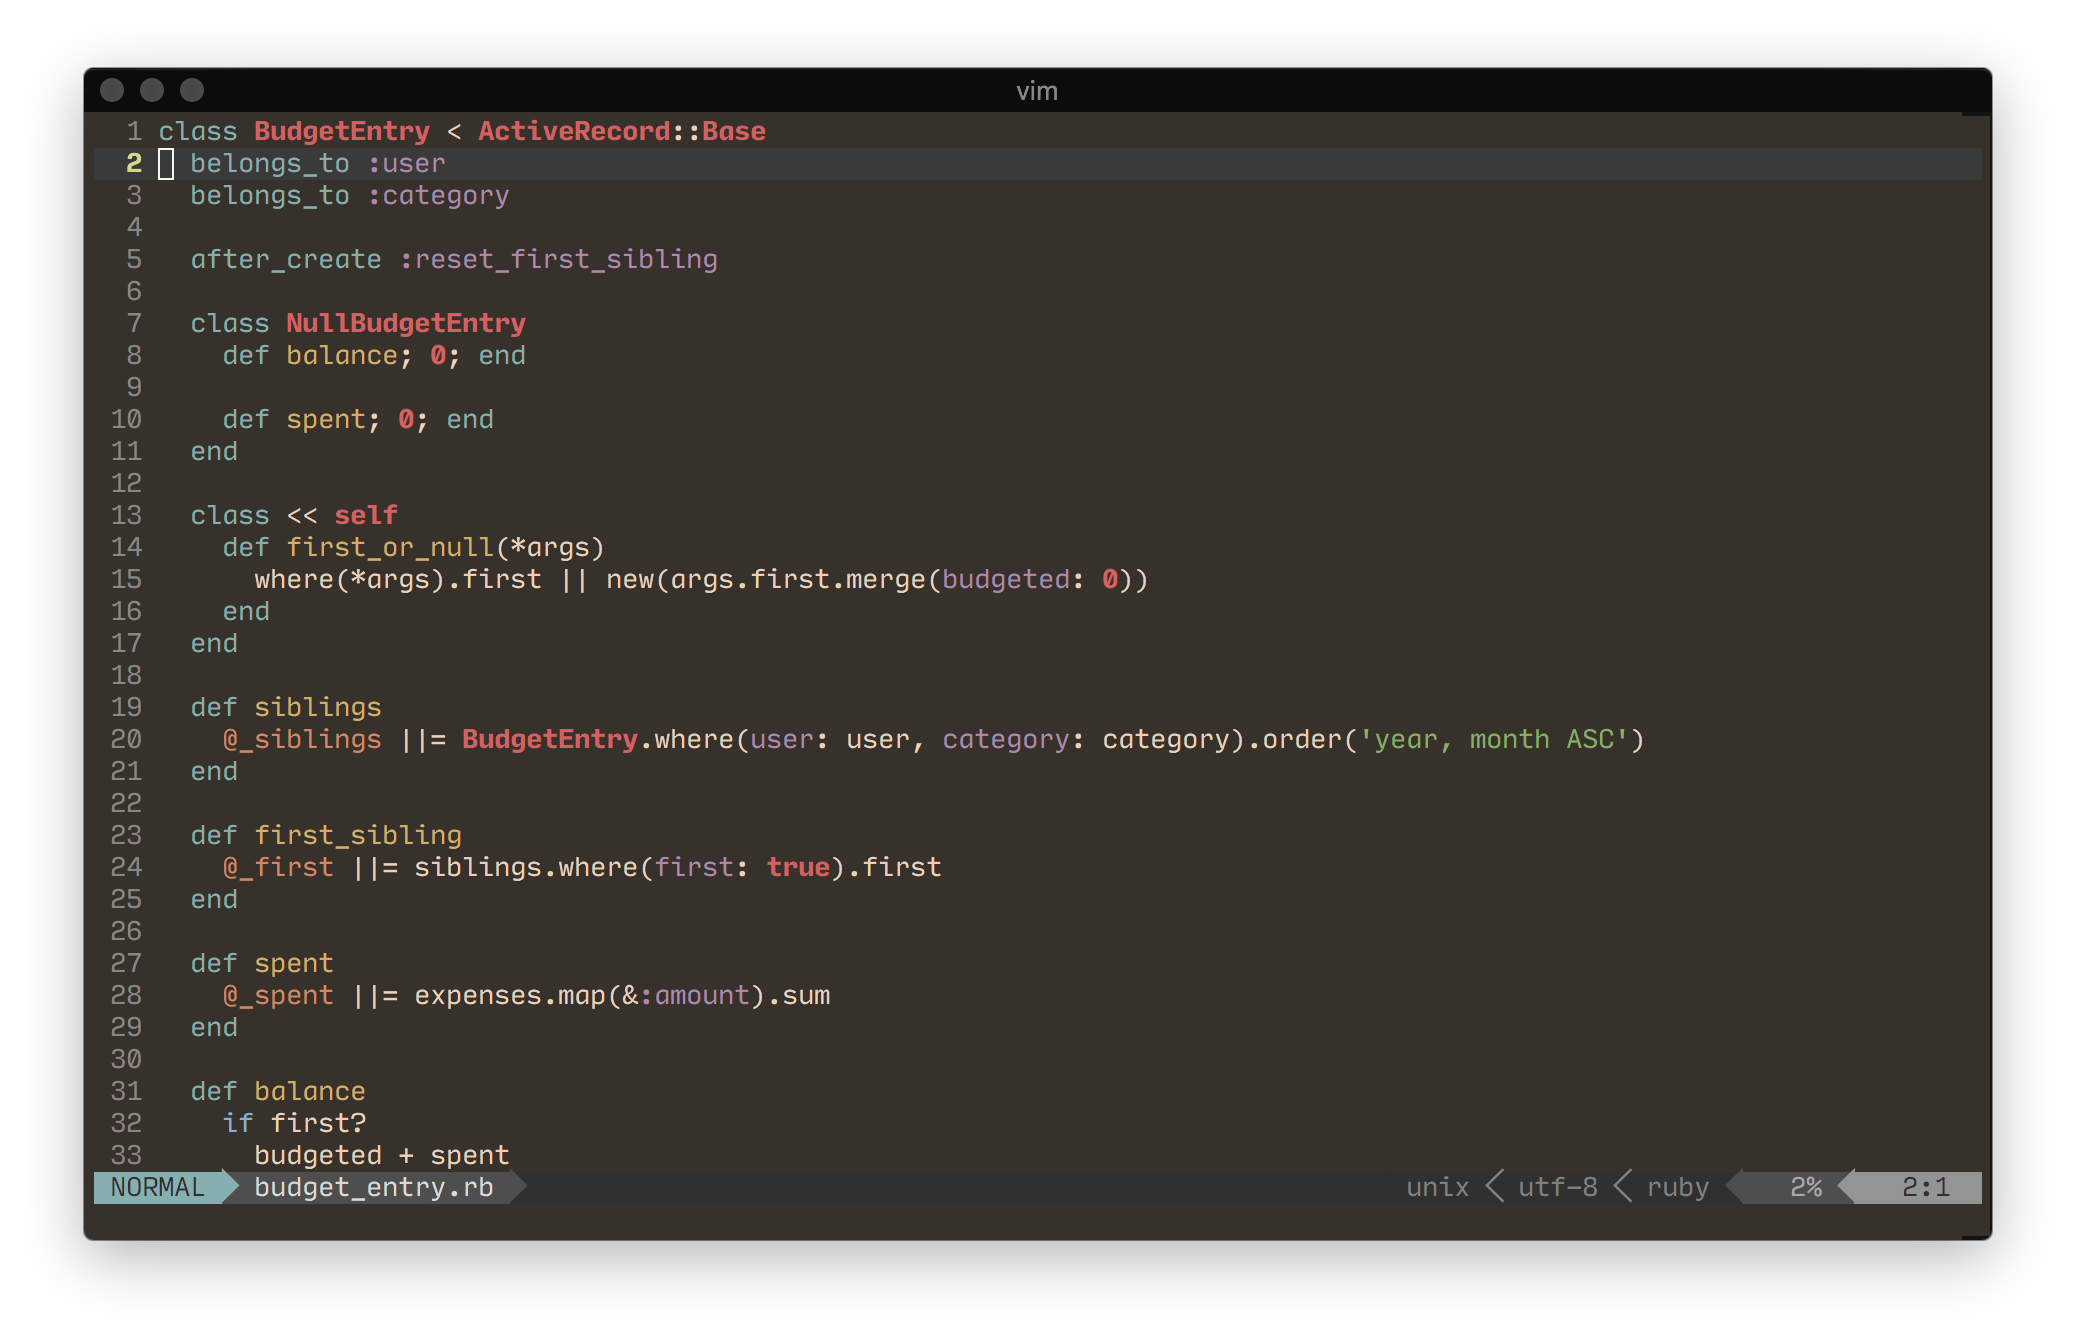
Task: Click the ruby filetype indicator
Action: [x=1678, y=1187]
